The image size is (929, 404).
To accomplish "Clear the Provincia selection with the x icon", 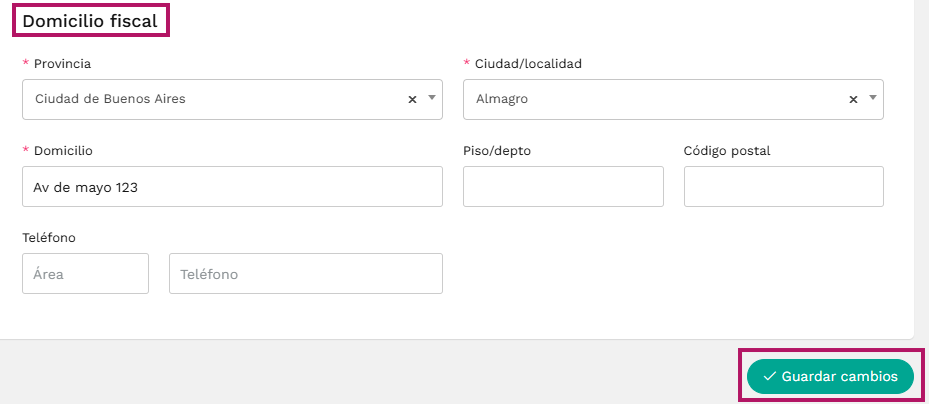I will click(x=412, y=100).
